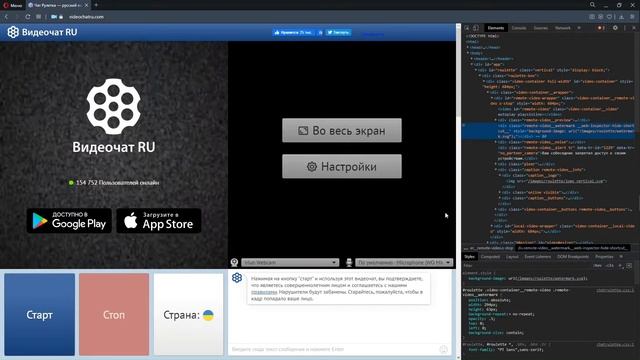This screenshot has height=360, width=640.
Task: Select the Elements tab in DevTools
Action: tap(496, 28)
